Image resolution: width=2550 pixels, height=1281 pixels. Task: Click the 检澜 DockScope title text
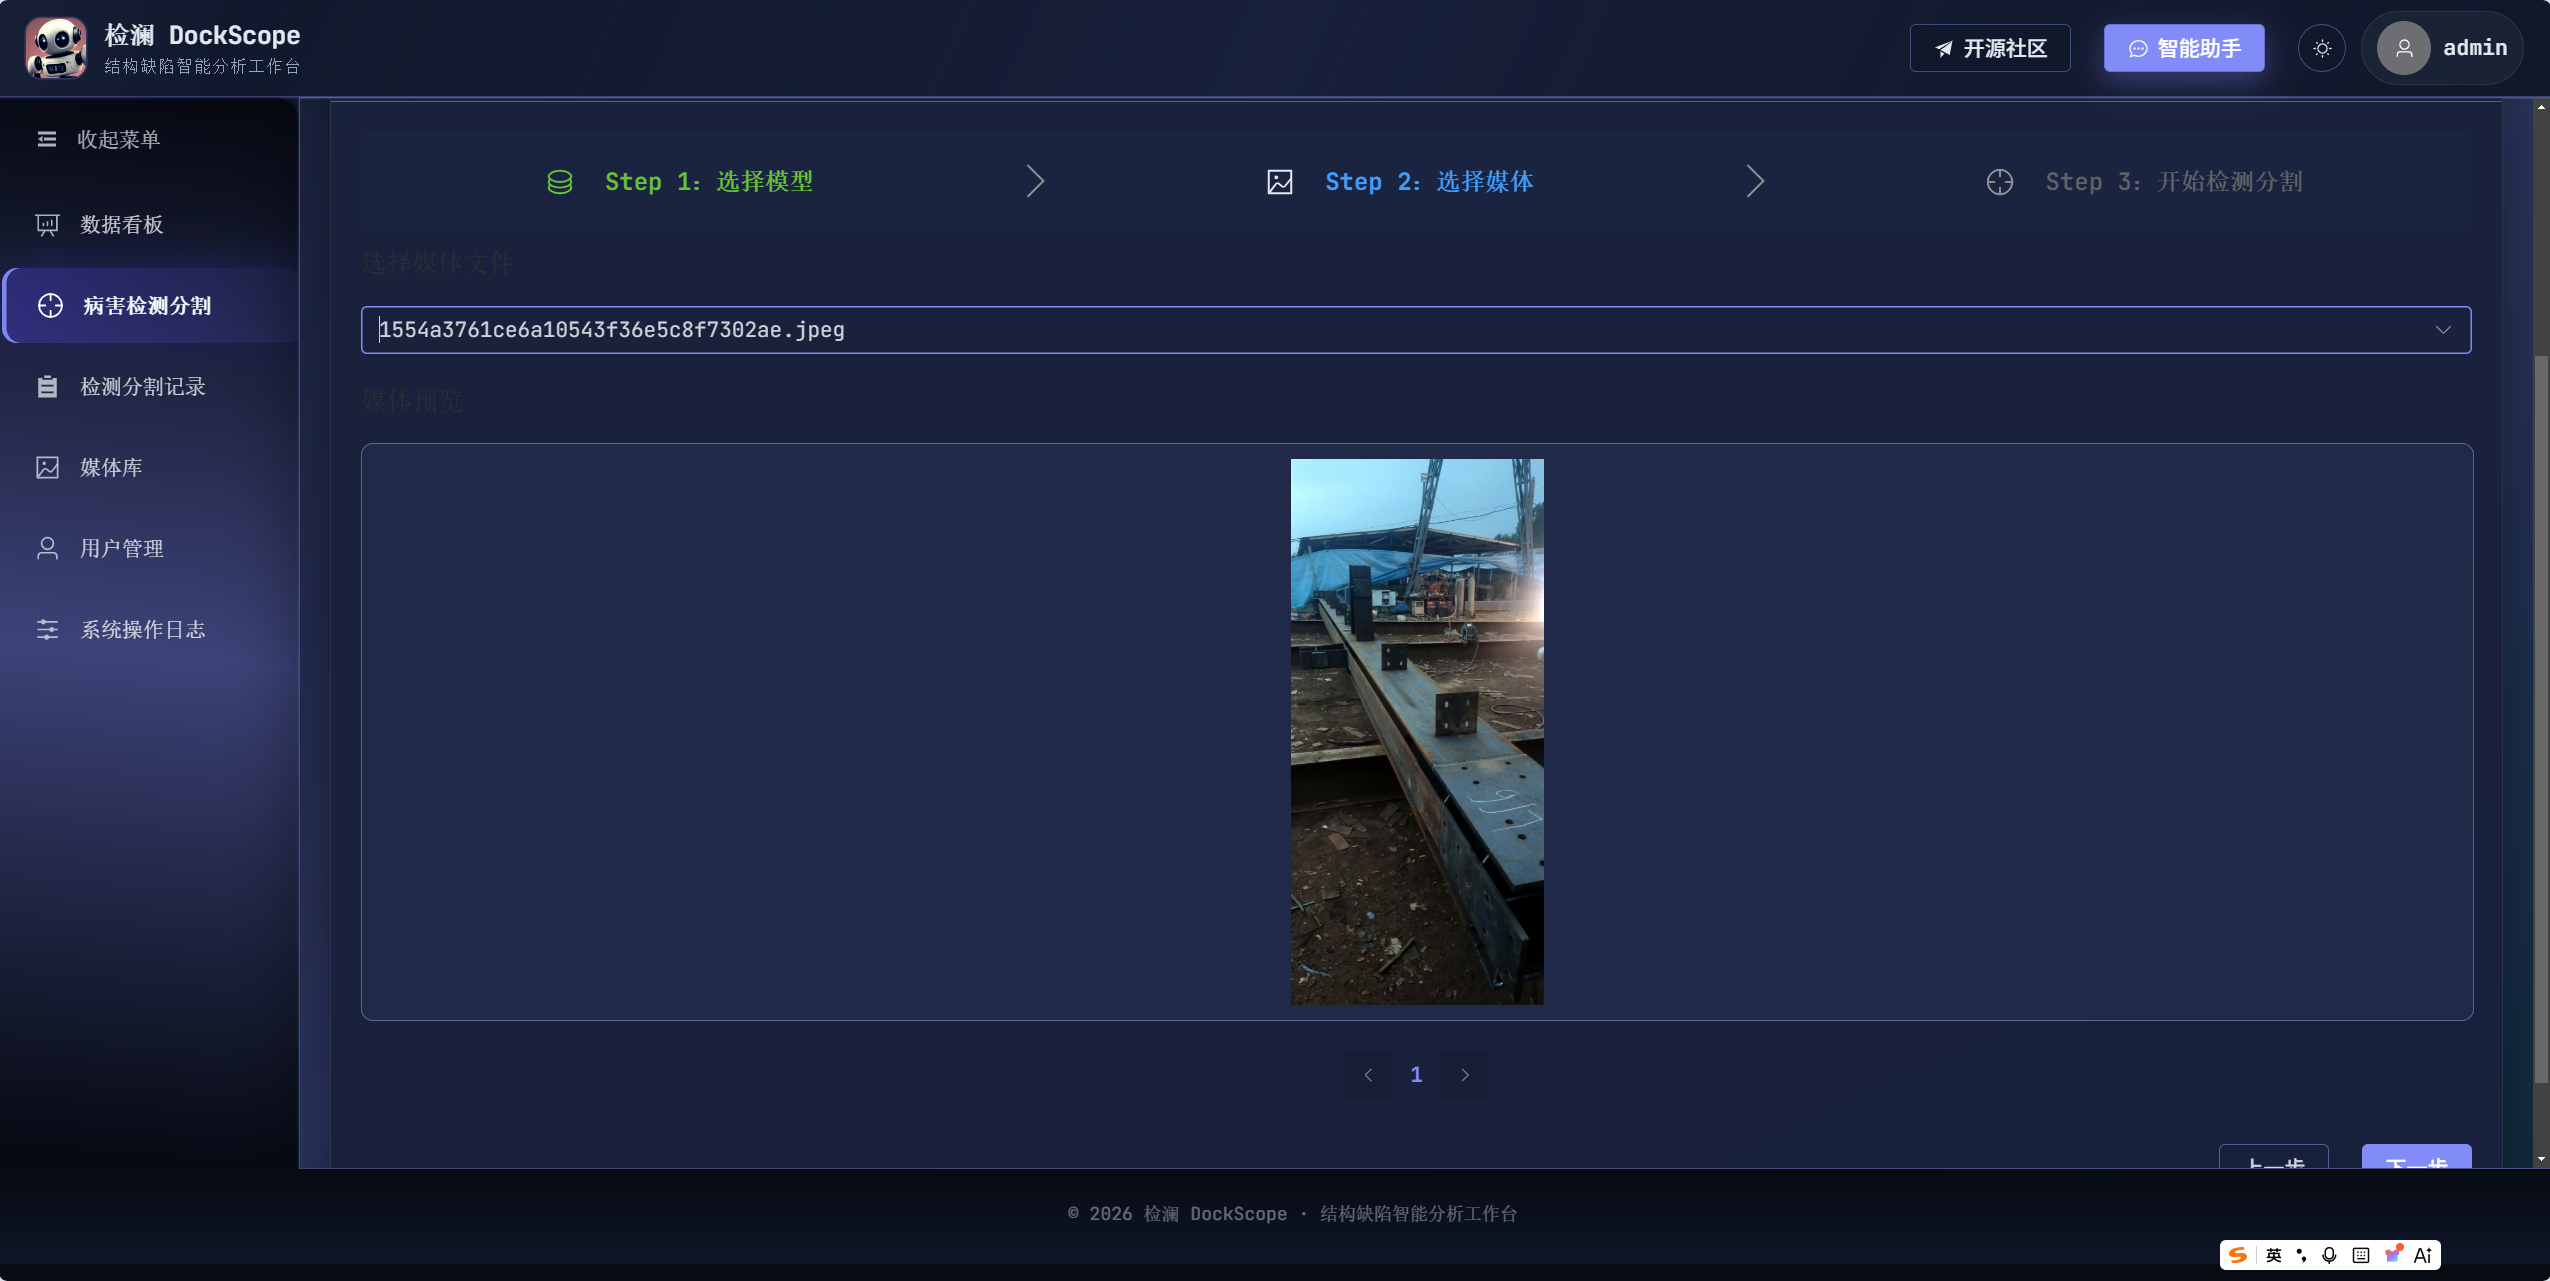(x=202, y=35)
